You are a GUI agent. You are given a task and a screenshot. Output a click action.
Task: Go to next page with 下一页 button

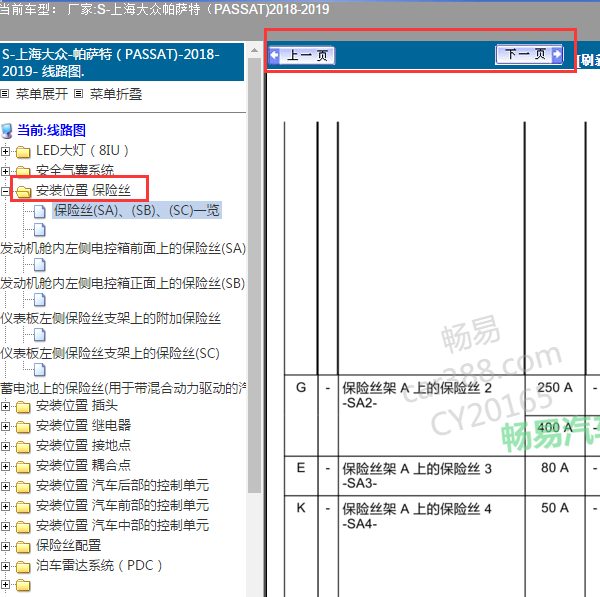[x=529, y=54]
